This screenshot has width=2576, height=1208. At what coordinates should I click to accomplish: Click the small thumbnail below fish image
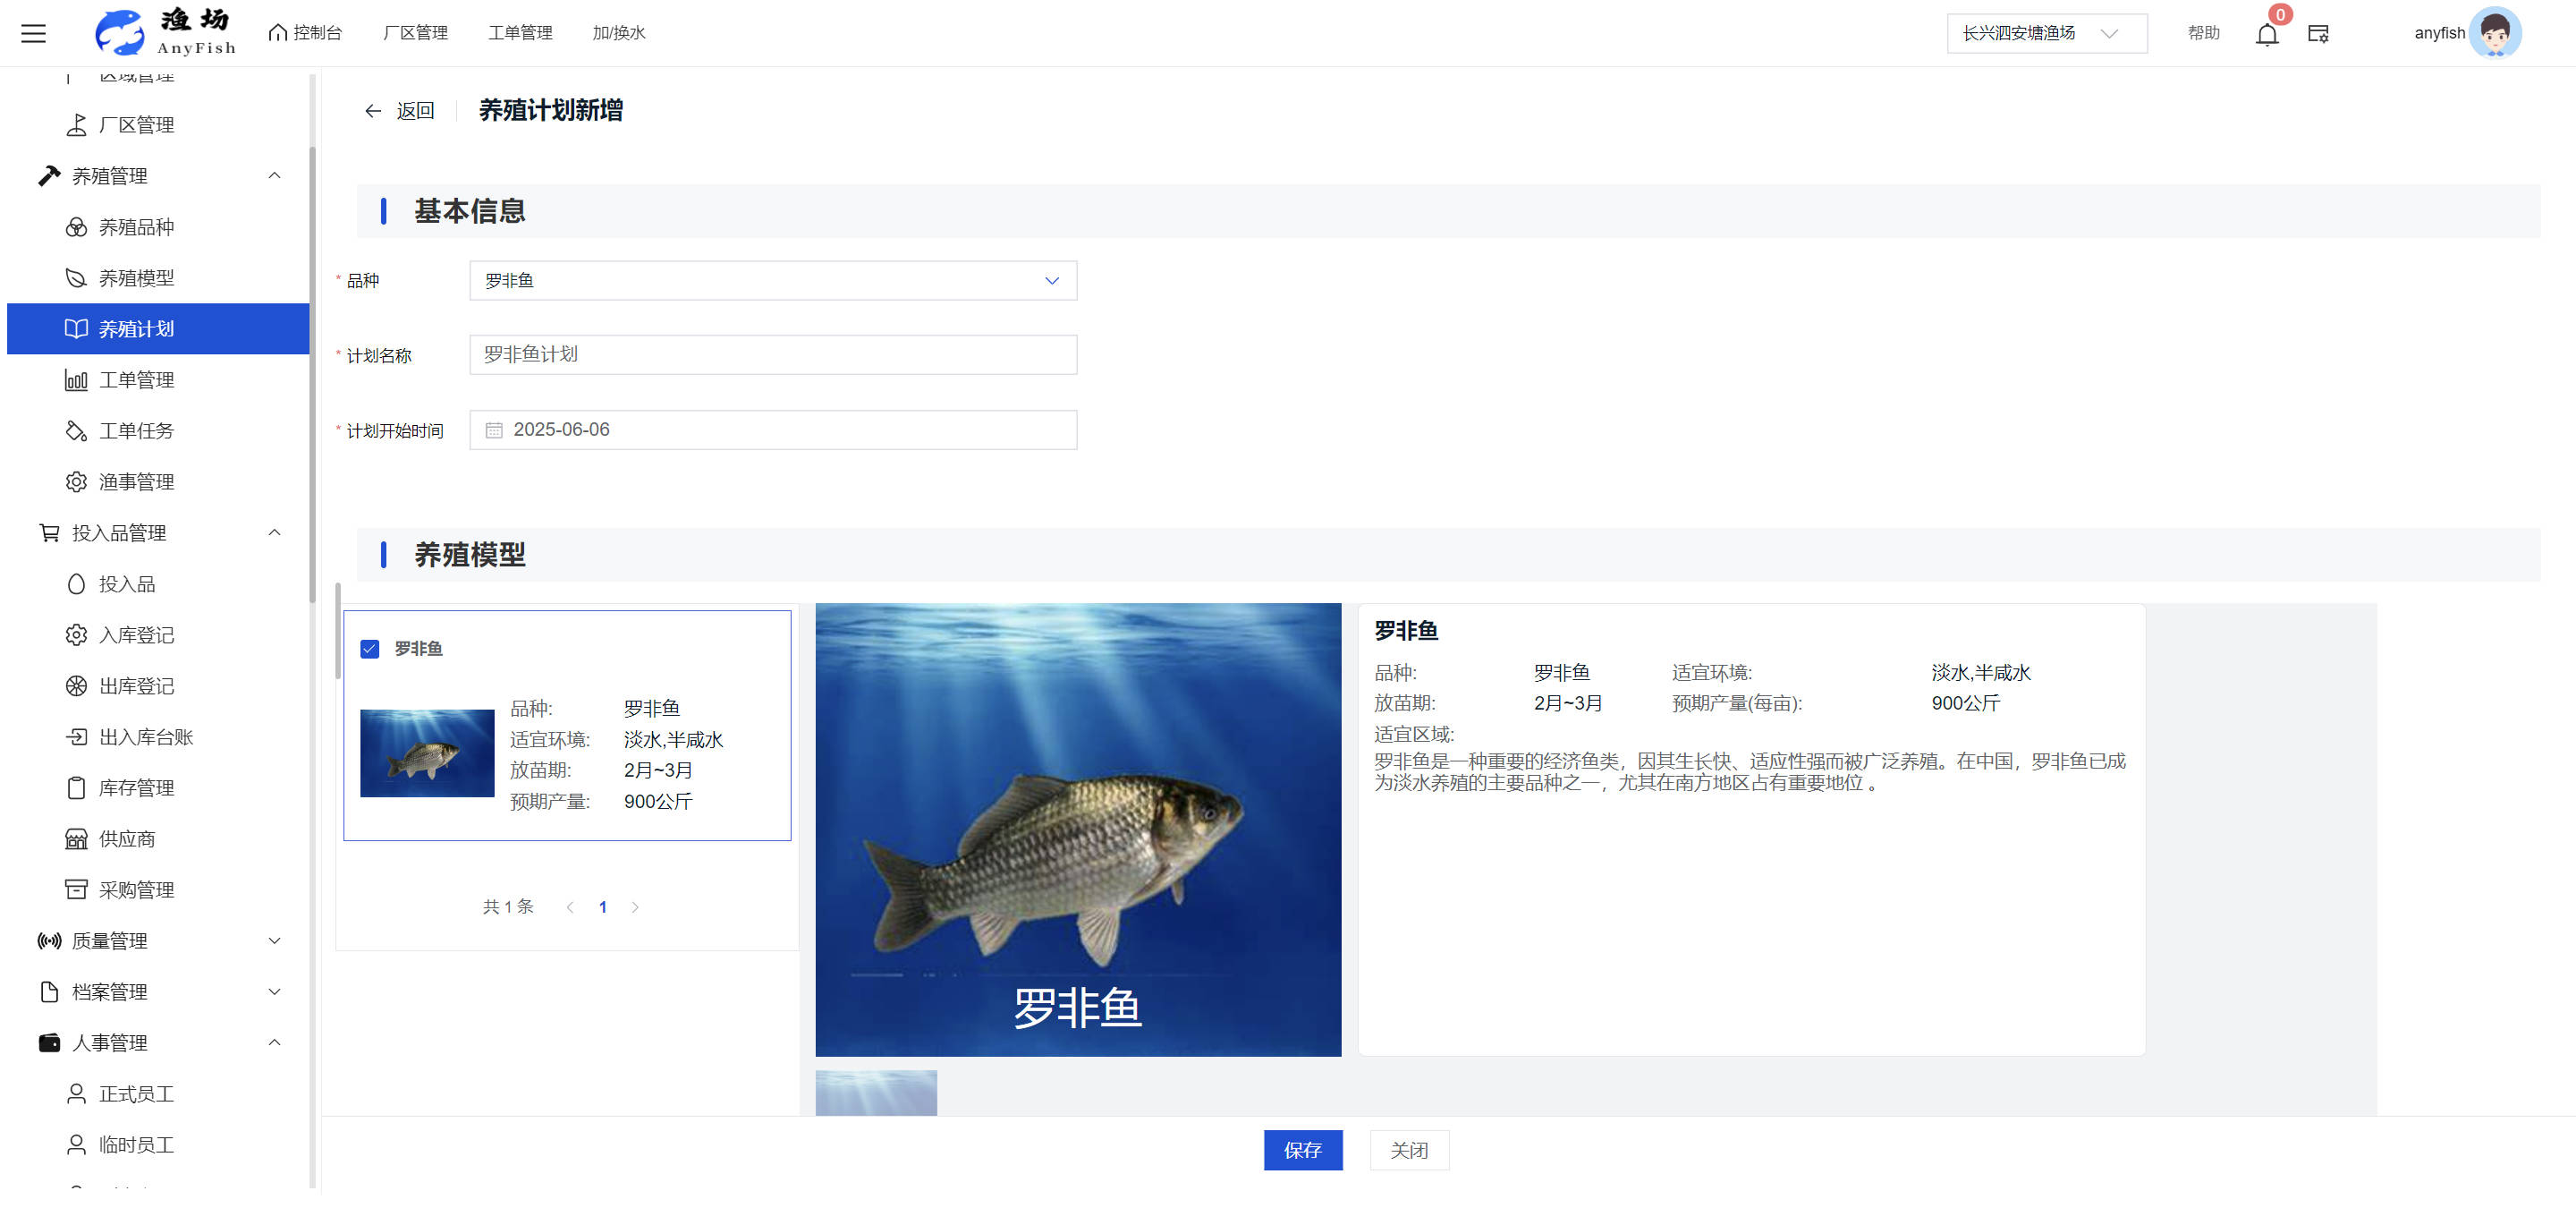click(x=876, y=1092)
